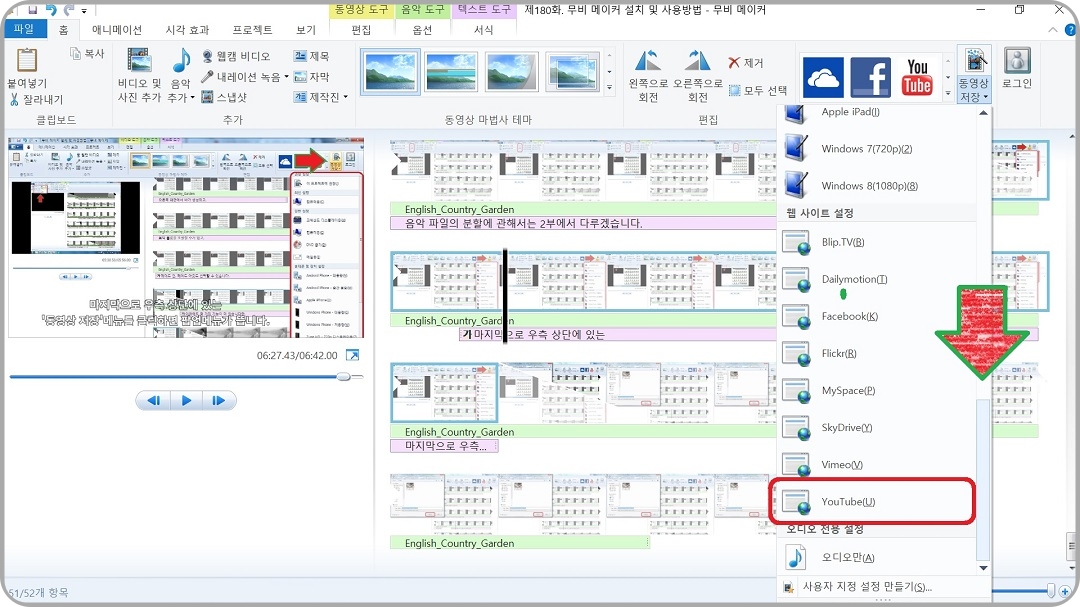The image size is (1080, 607).
Task: Add a Title (제목) clip
Action: 312,56
